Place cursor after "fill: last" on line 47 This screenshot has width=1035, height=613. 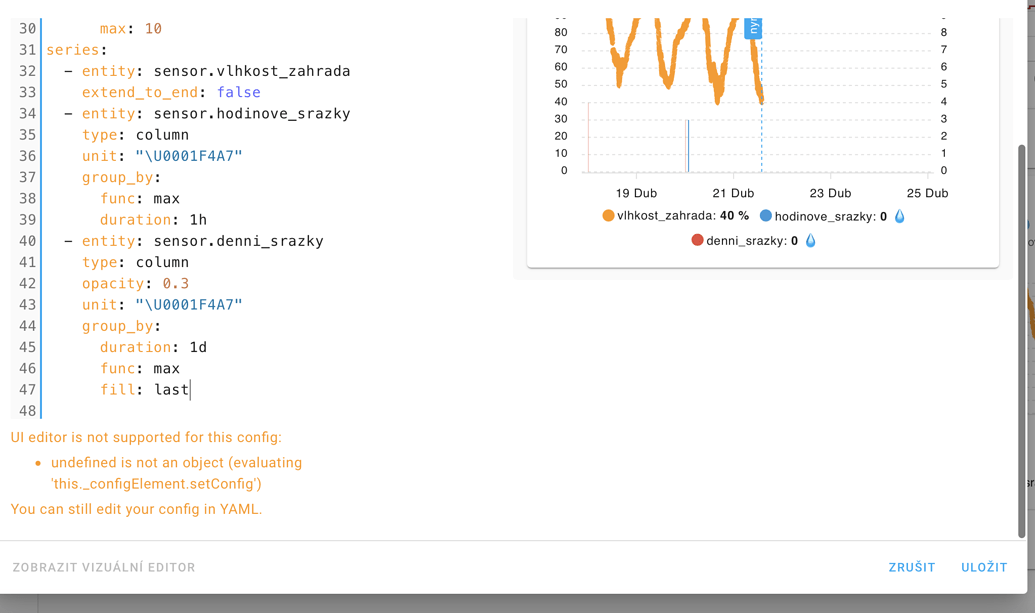point(190,390)
